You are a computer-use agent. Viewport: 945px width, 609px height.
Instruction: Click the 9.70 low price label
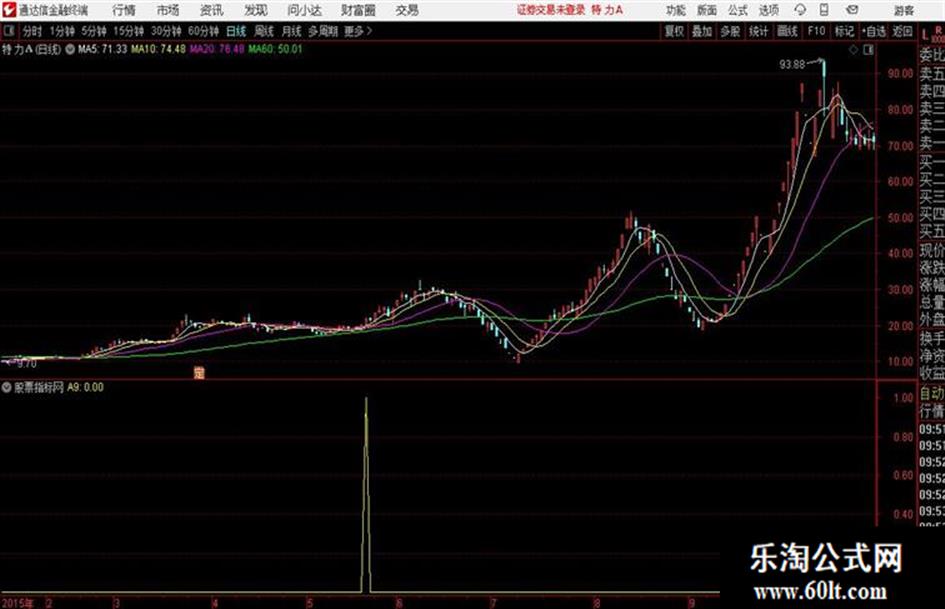coord(27,364)
